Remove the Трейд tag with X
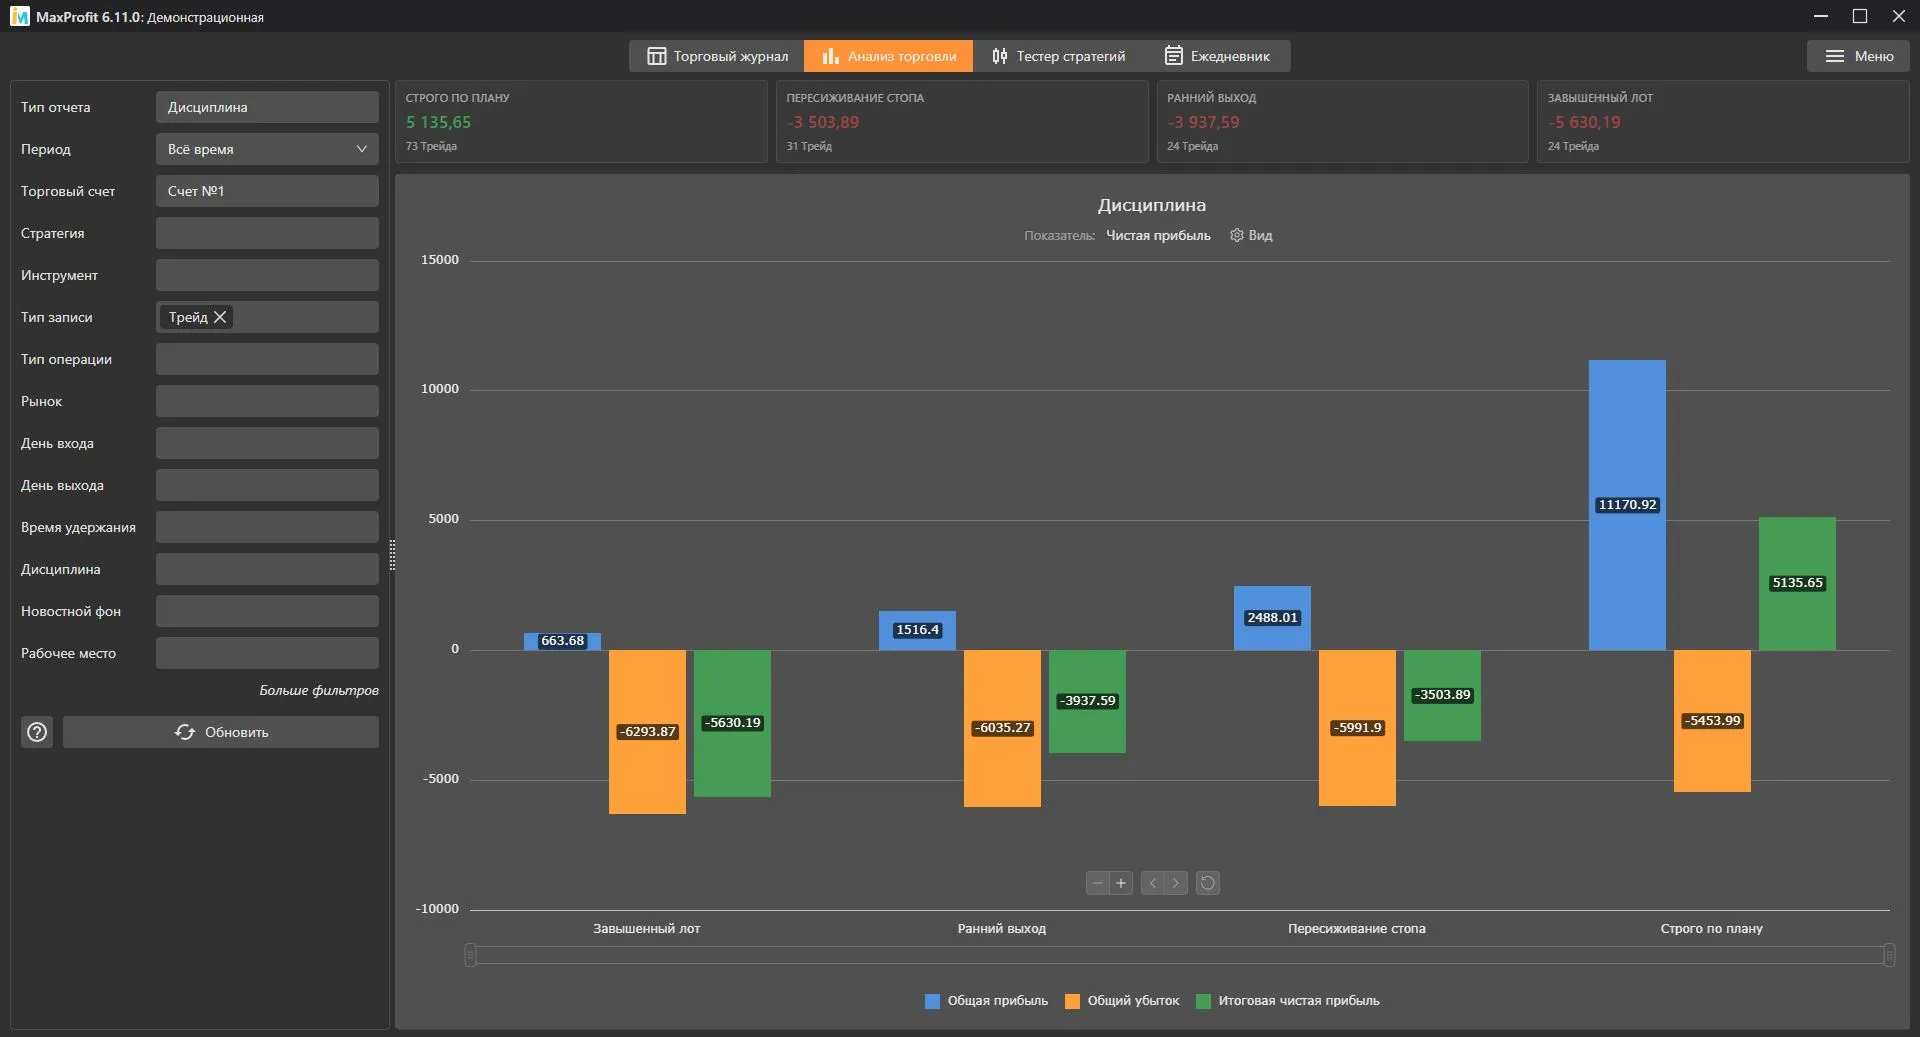The width and height of the screenshot is (1920, 1037). click(220, 317)
